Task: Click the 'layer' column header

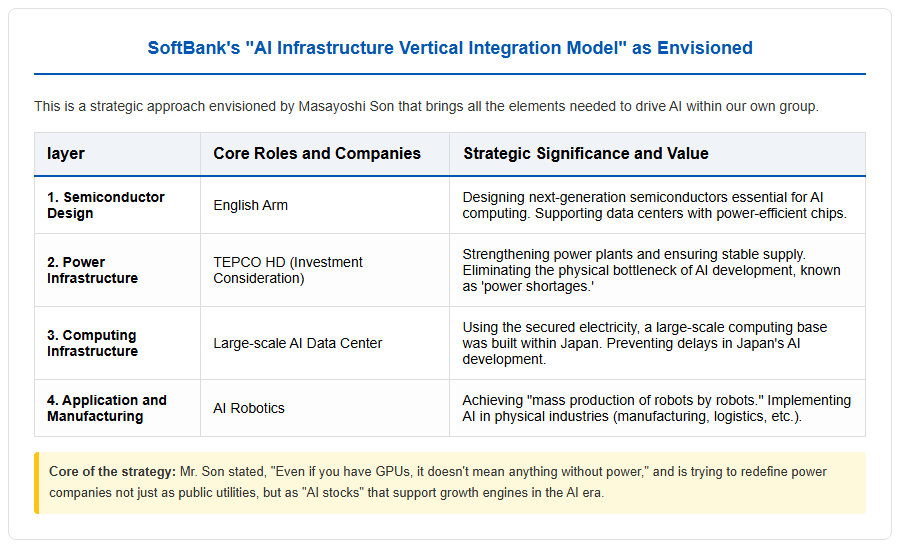Action: (x=65, y=153)
